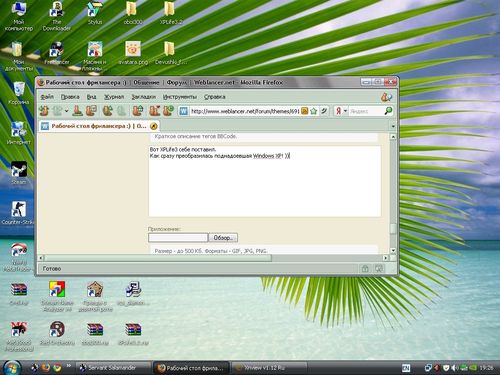Open the Steam desktop shortcut
Screen dimensions: 500x375
pyautogui.click(x=19, y=173)
